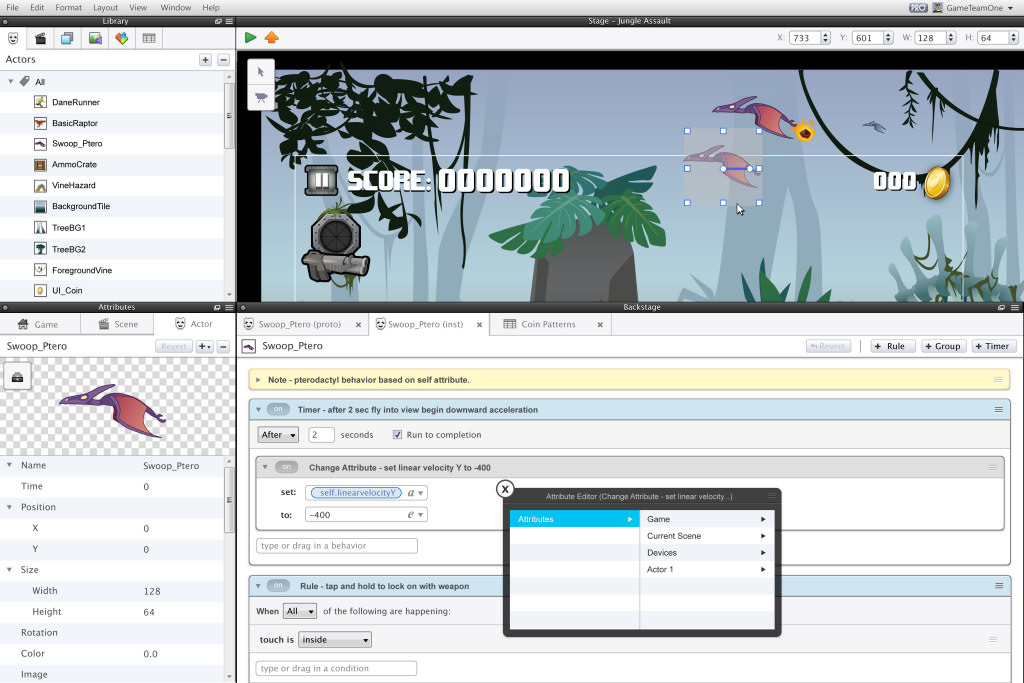Image resolution: width=1024 pixels, height=683 pixels.
Task: Toggle the Timer behavior on switch
Action: point(279,409)
